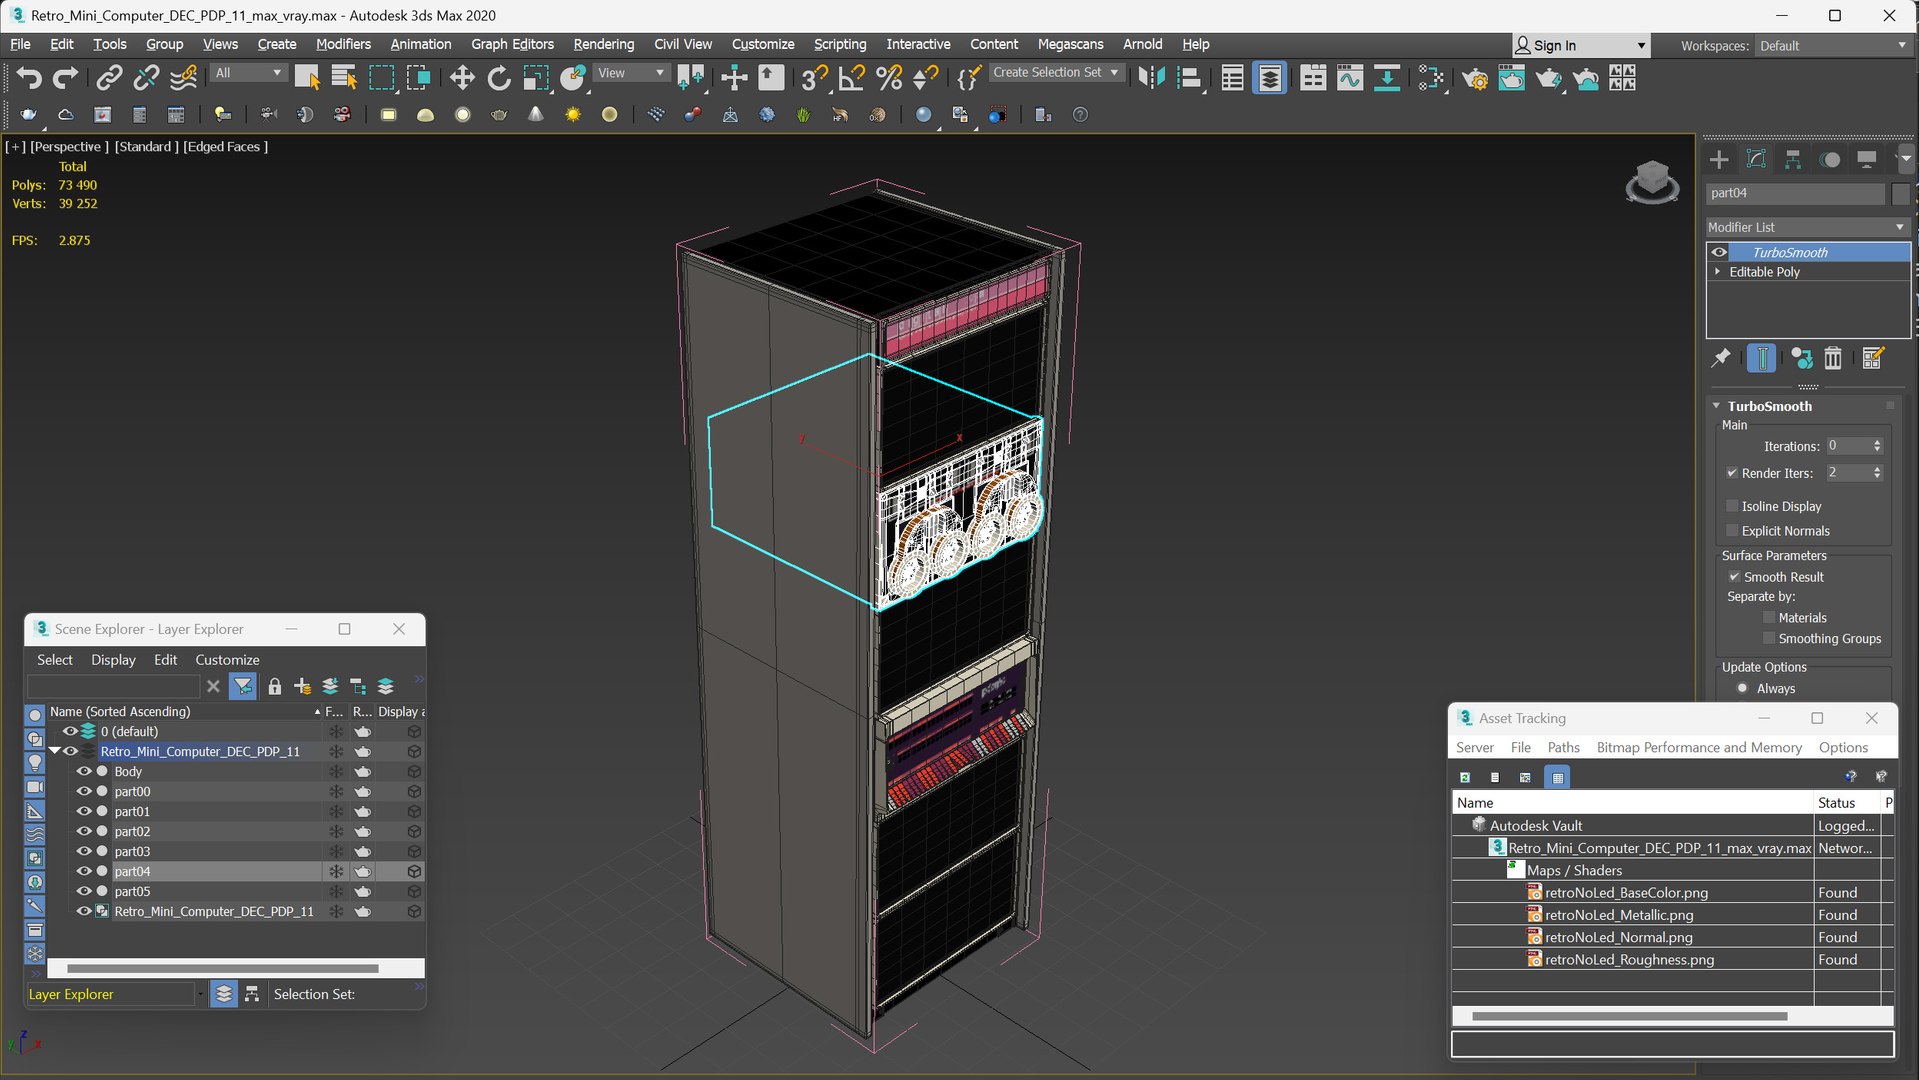
Task: Click the Mirror tool icon
Action: point(1151,78)
